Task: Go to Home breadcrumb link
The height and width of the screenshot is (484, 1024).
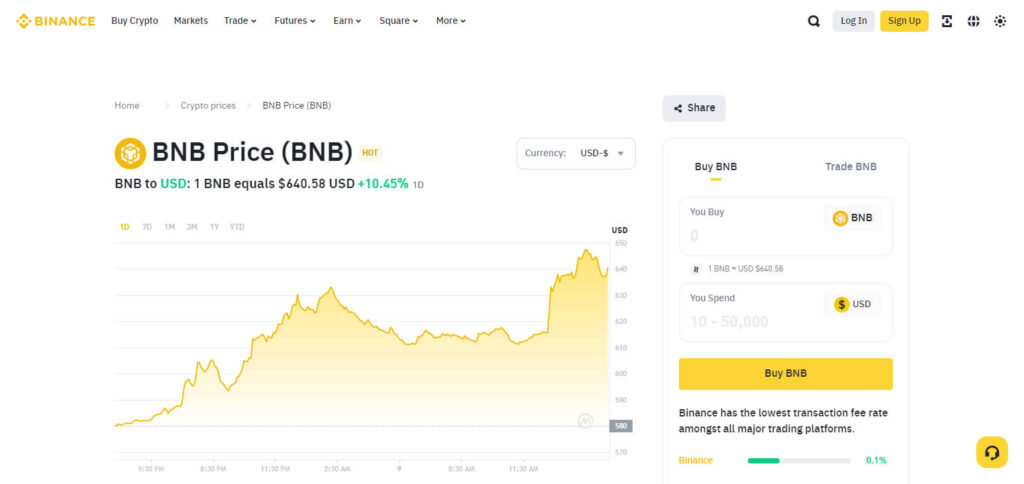Action: click(127, 106)
